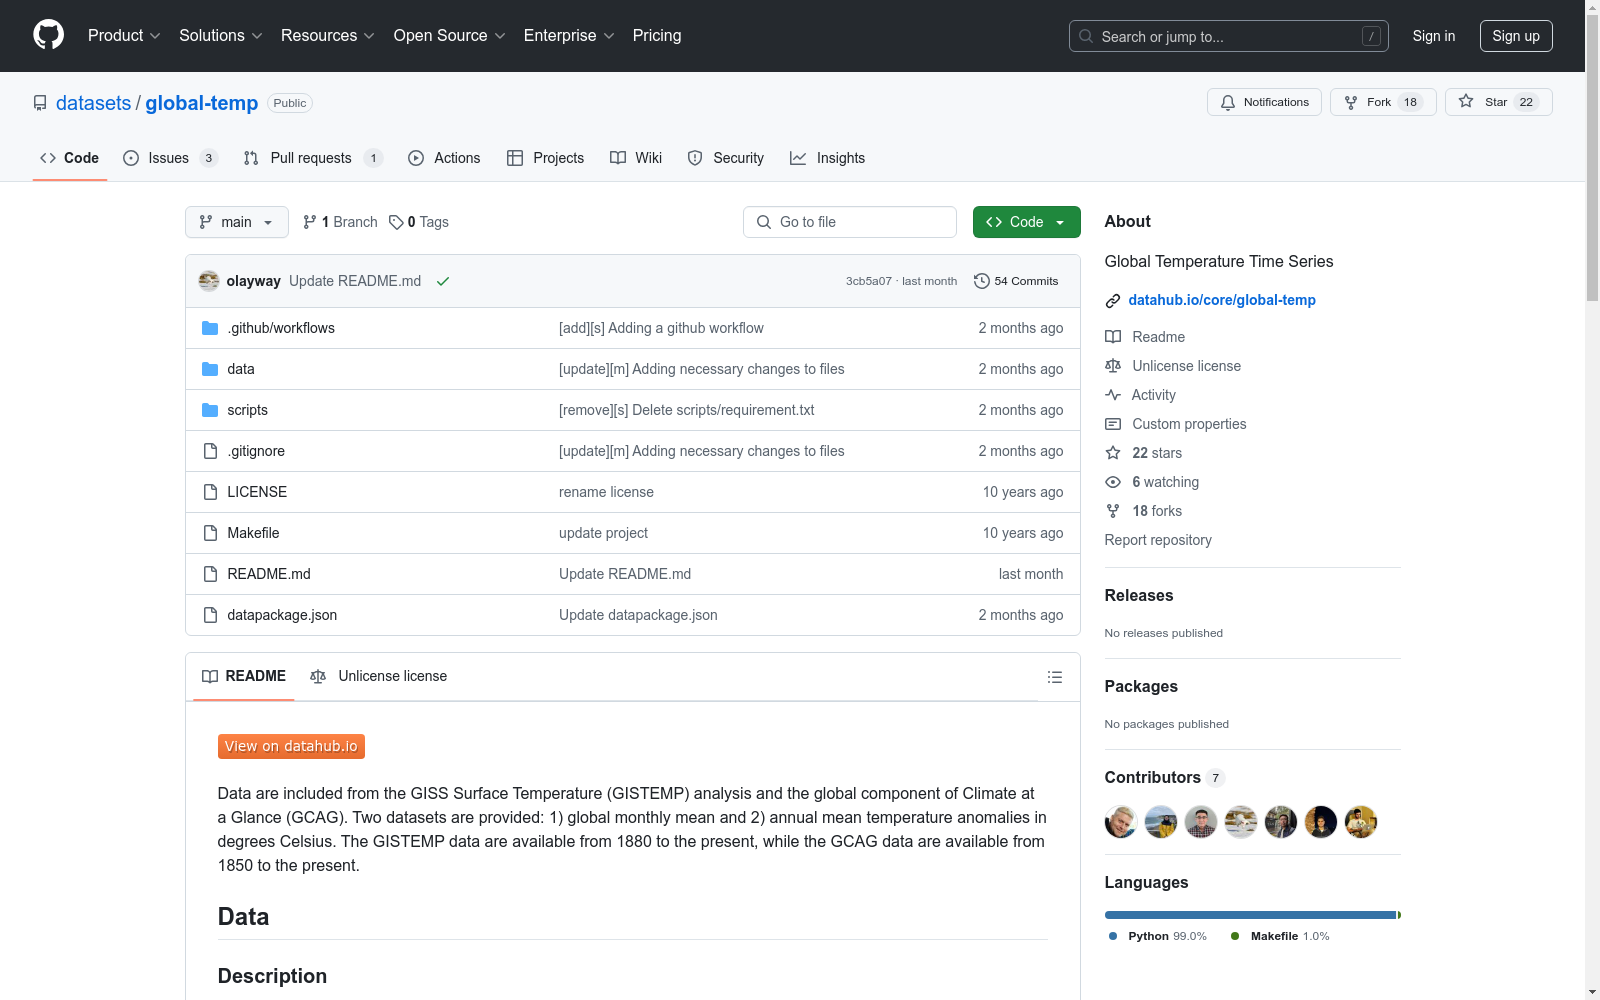Click the Sign in link

coord(1434,36)
